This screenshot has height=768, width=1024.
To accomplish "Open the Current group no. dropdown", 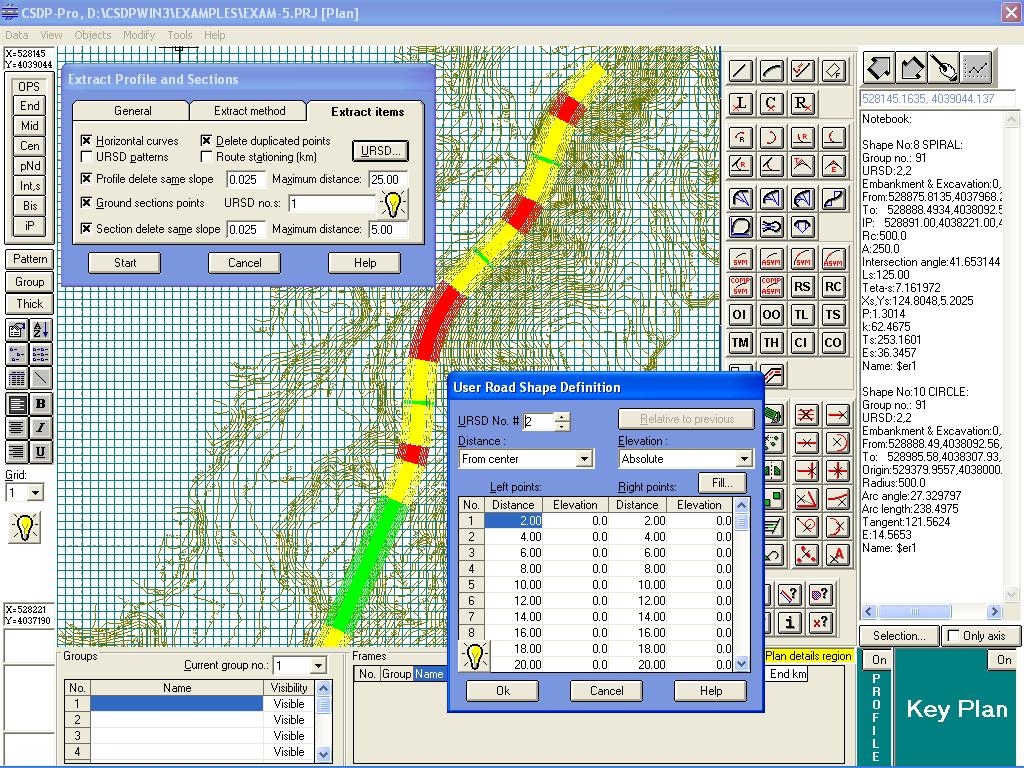I will (x=318, y=665).
